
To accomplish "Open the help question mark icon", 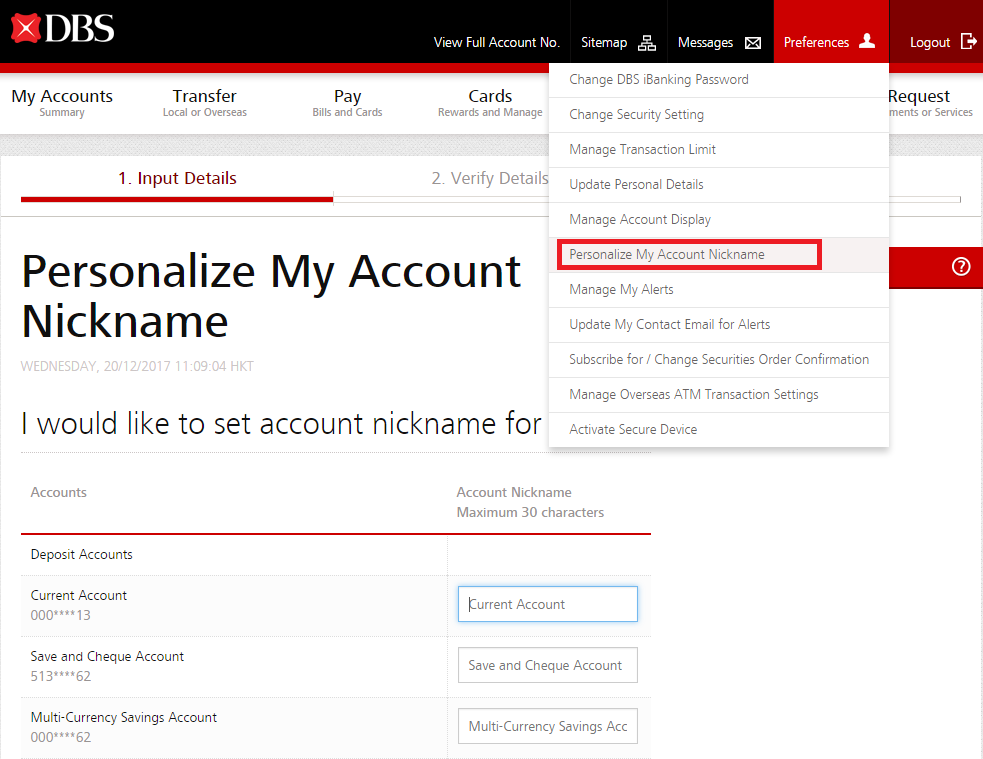I will (x=961, y=266).
